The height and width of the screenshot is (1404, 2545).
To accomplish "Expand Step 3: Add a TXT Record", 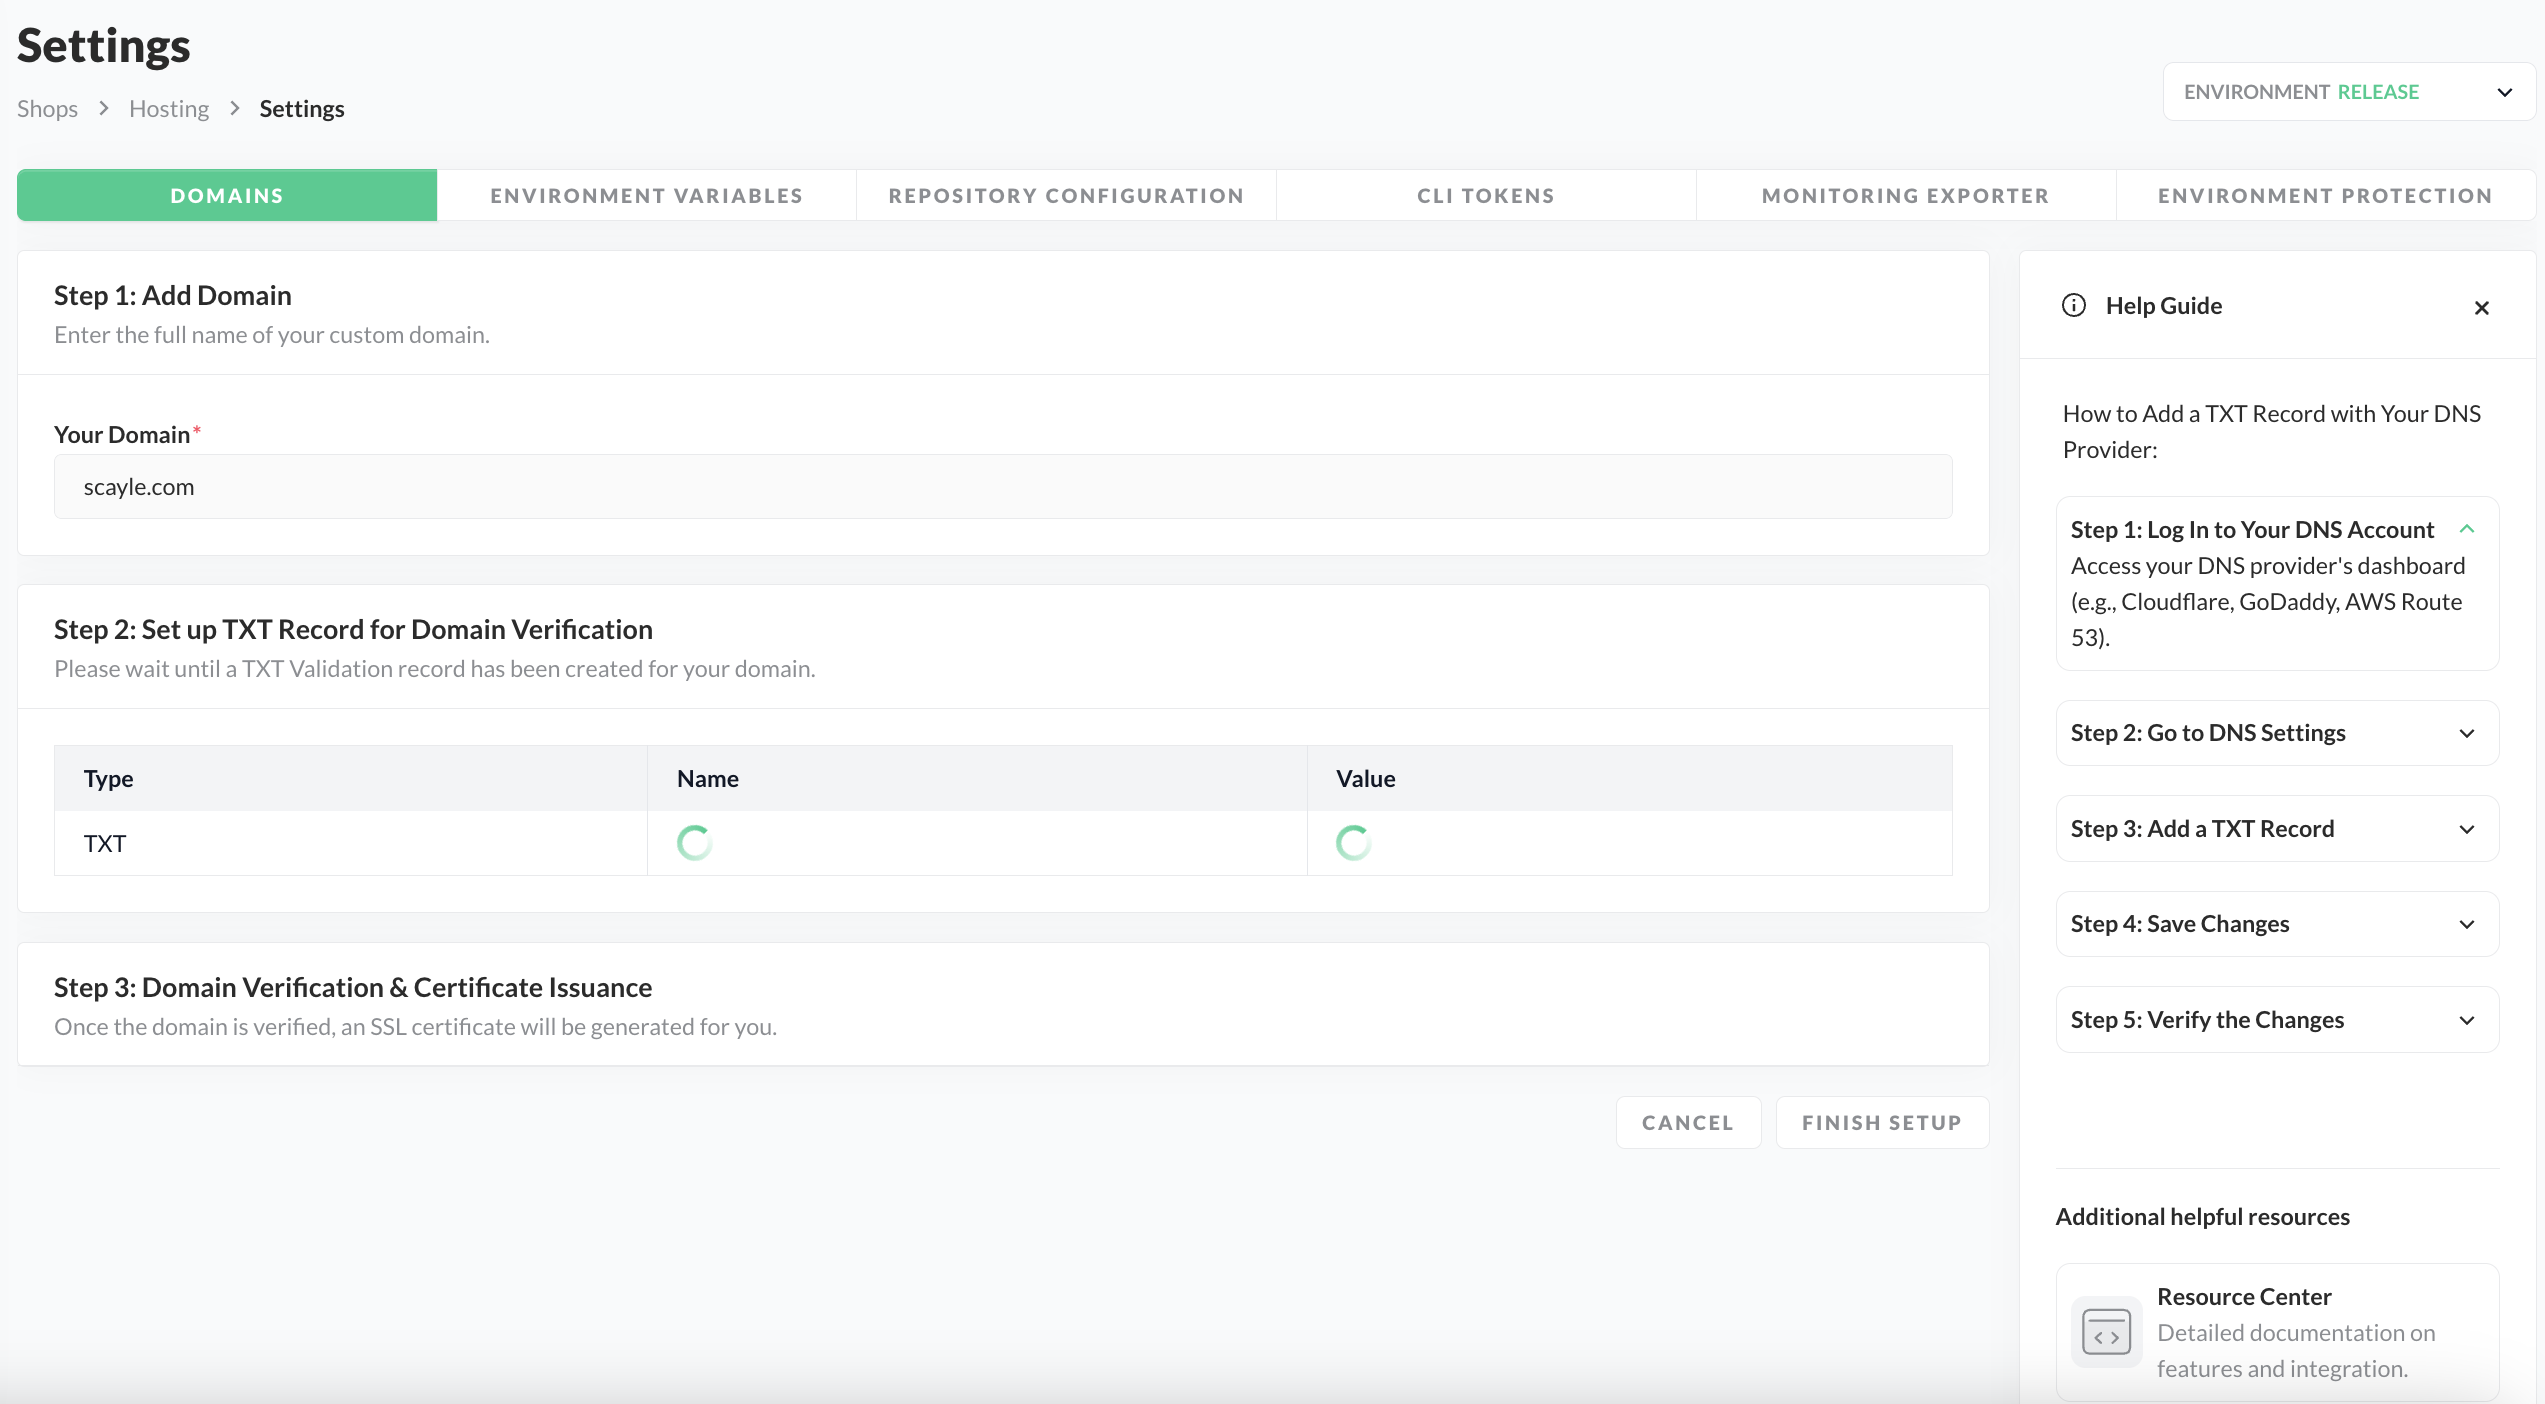I will tap(2466, 829).
